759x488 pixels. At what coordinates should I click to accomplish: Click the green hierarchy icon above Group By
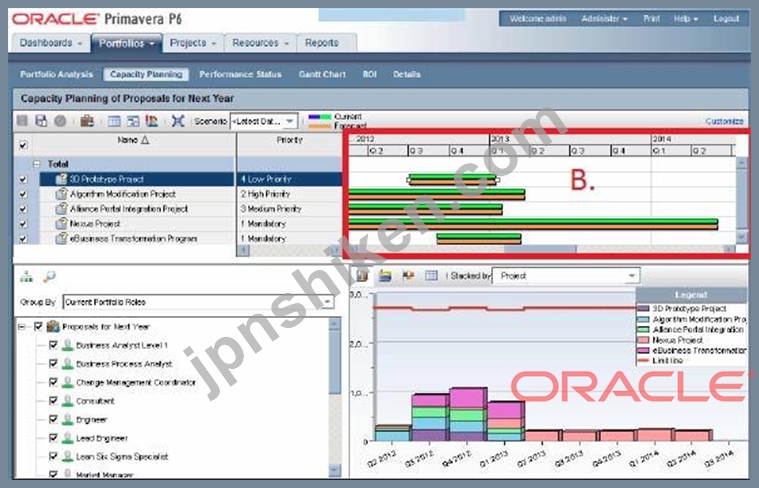(x=27, y=276)
